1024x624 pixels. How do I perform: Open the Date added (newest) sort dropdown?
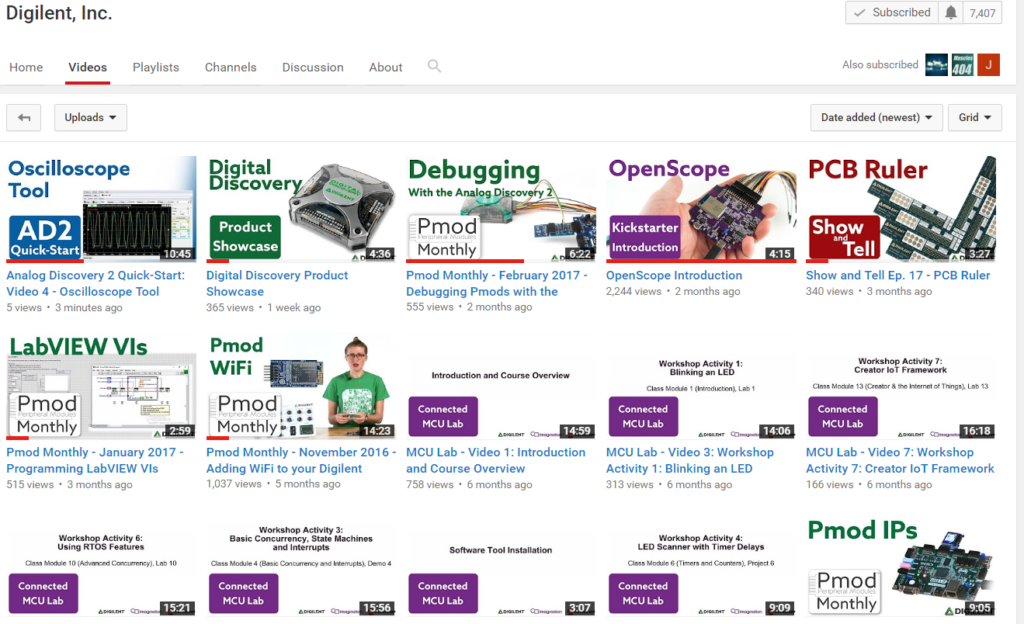coord(875,117)
